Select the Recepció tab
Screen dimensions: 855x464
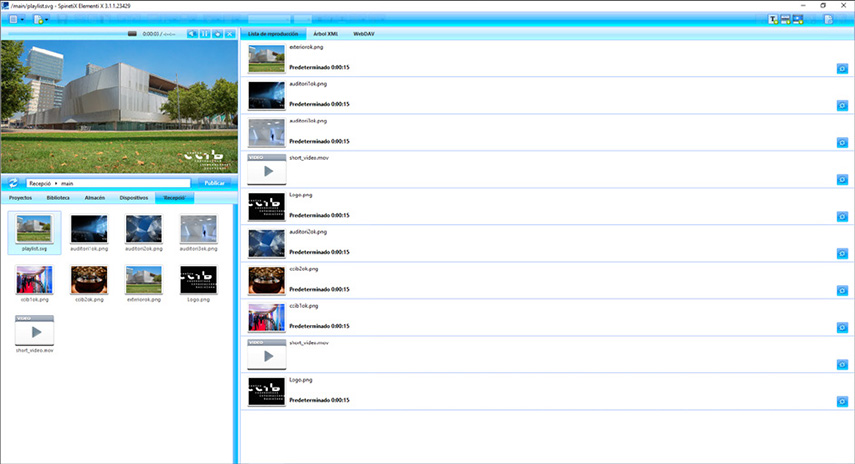[174, 198]
